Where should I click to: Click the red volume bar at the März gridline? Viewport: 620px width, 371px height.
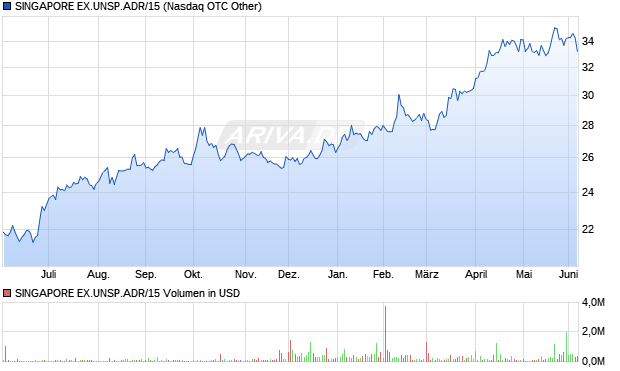pos(427,352)
